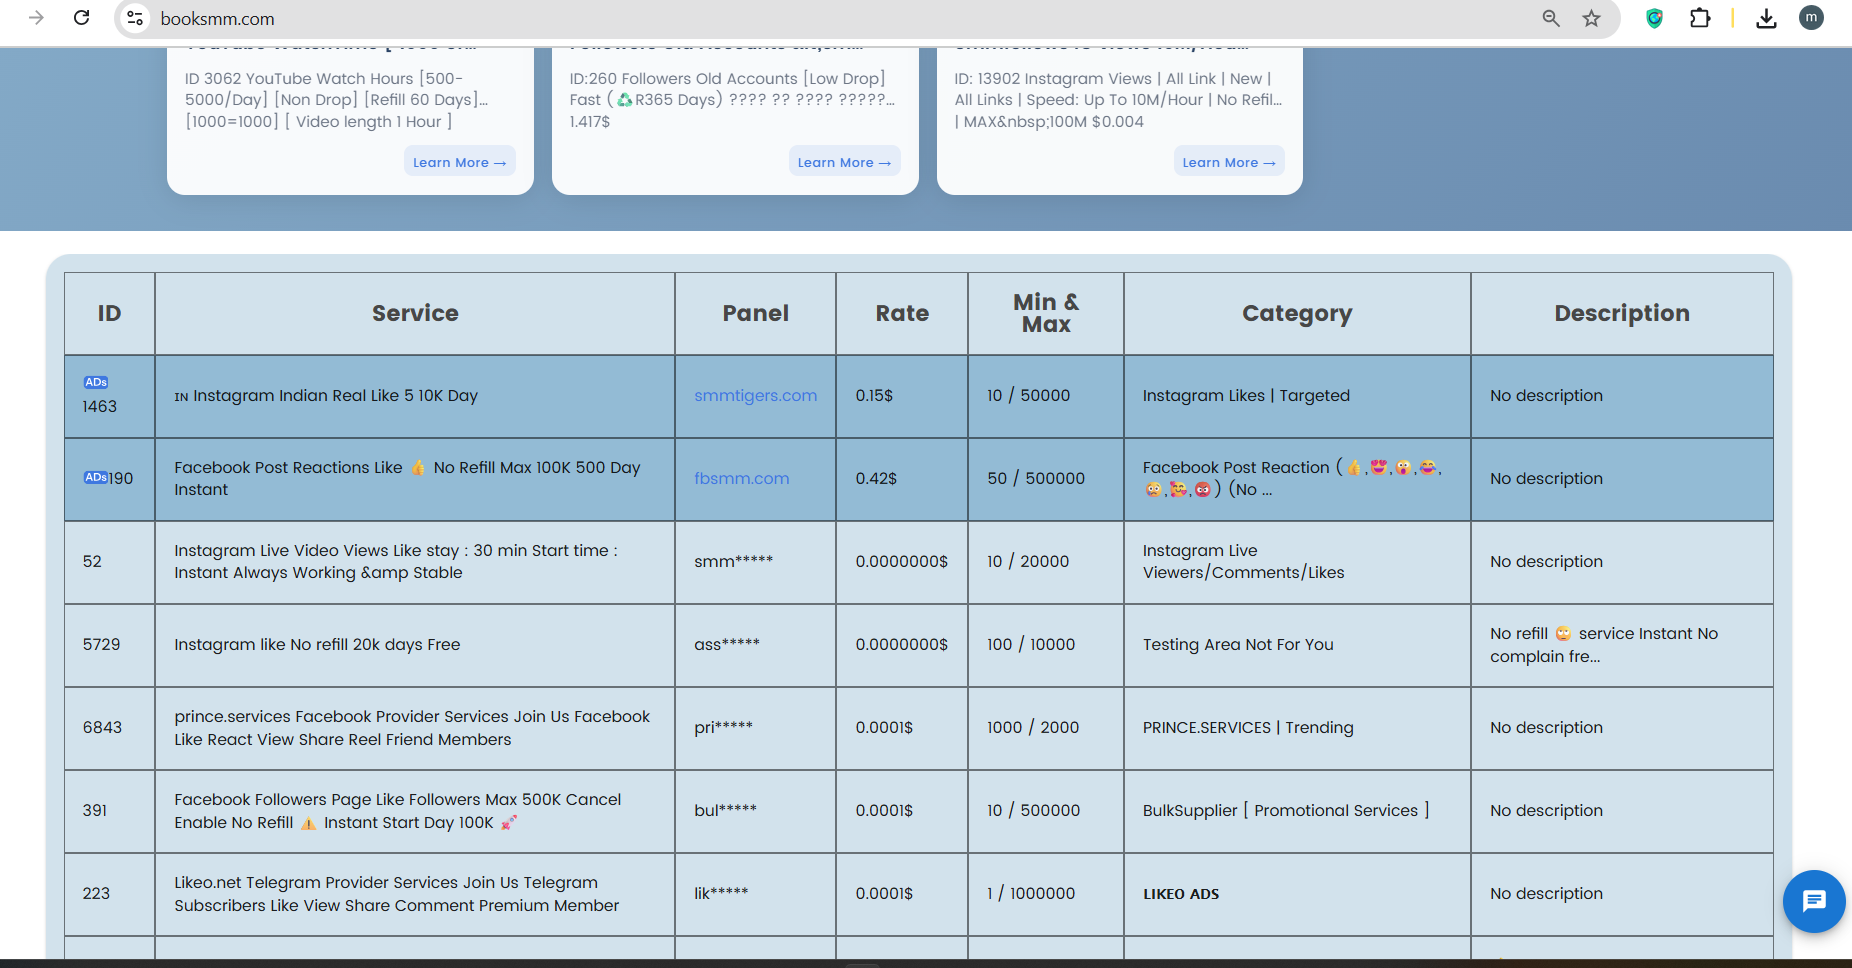Click Learn More on Instagram Views card
Image resolution: width=1852 pixels, height=968 pixels.
point(1228,162)
